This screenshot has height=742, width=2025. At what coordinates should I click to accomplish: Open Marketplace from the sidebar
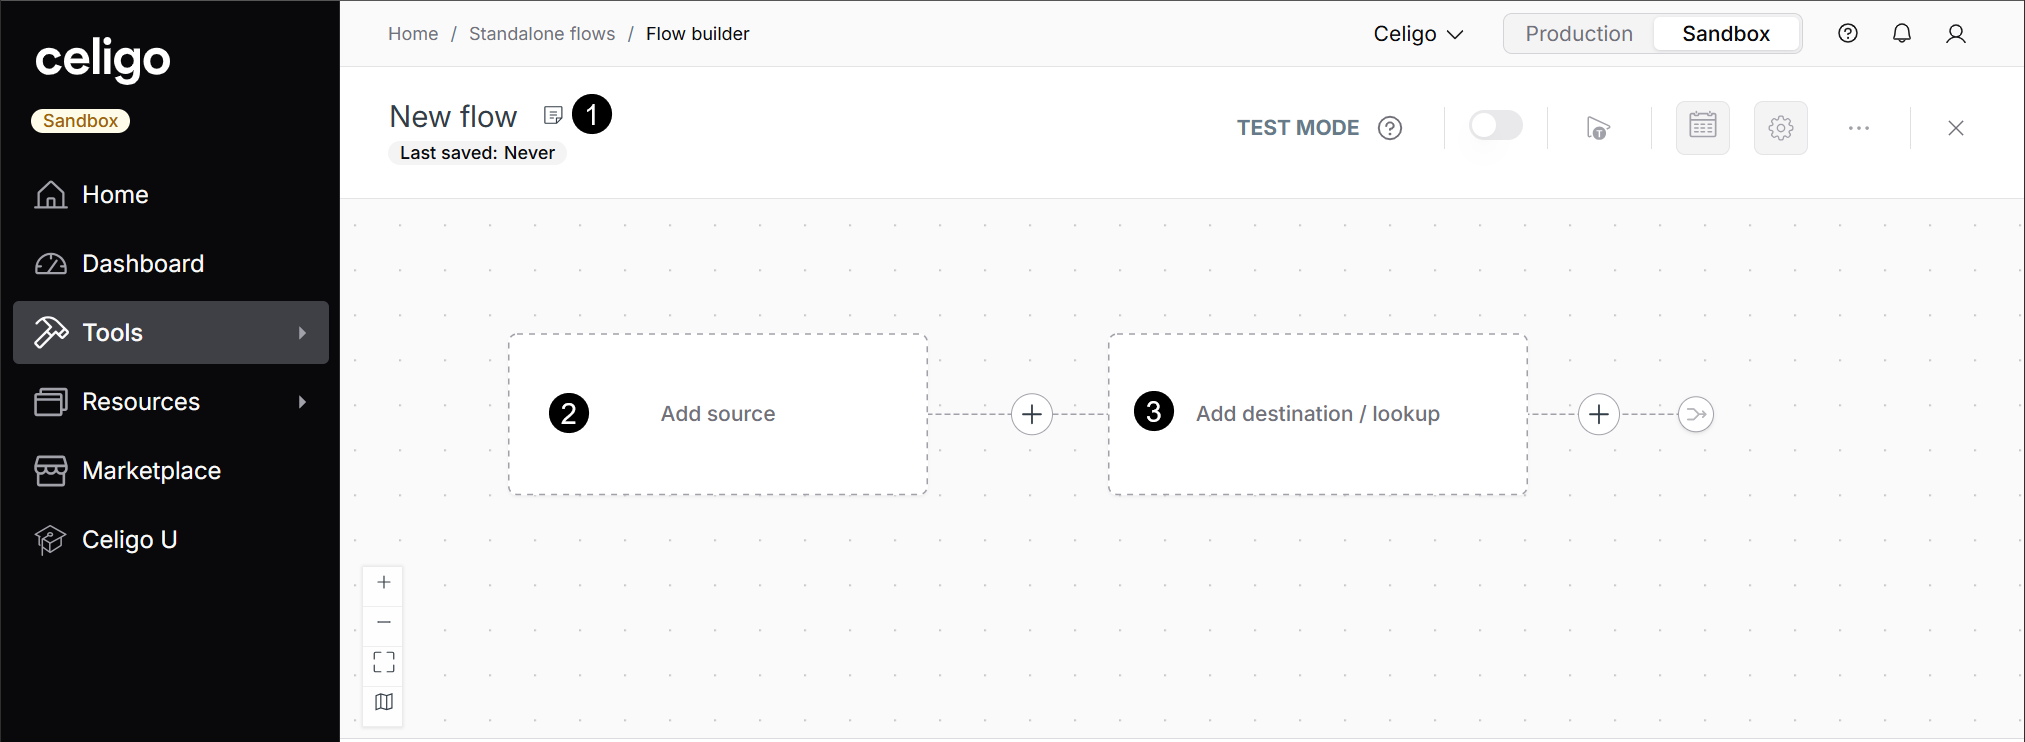[151, 471]
